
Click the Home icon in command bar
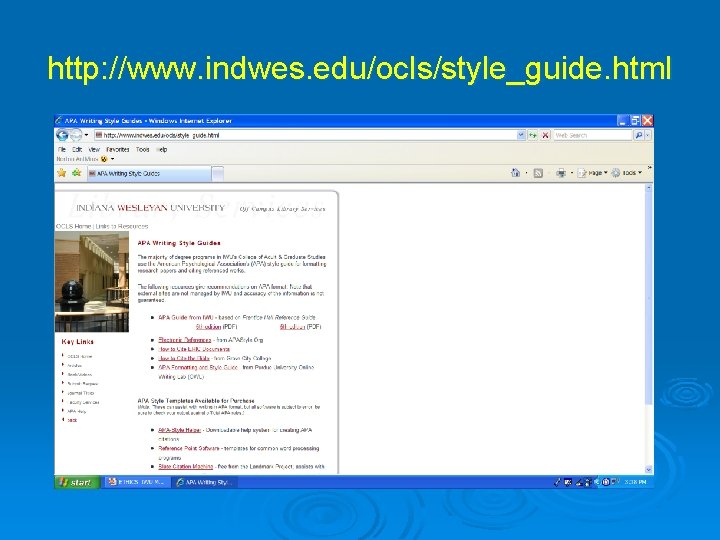515,173
